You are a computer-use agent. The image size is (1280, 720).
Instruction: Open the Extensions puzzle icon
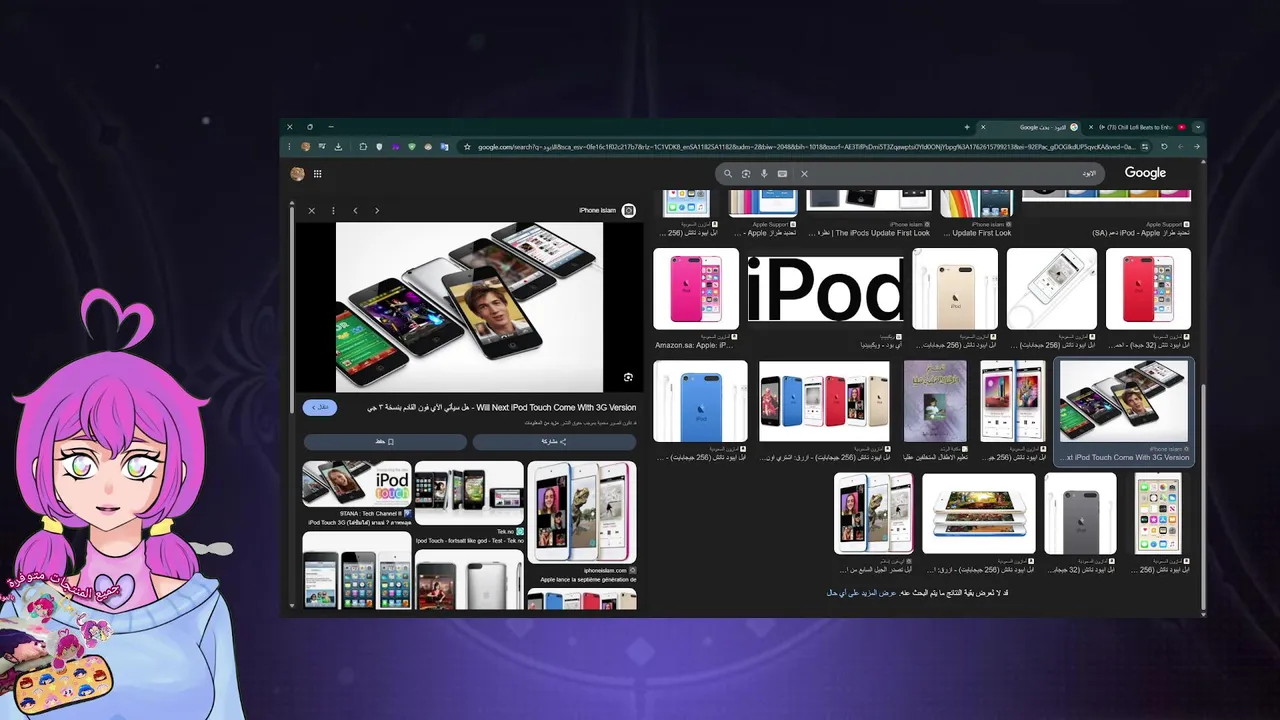(x=363, y=146)
